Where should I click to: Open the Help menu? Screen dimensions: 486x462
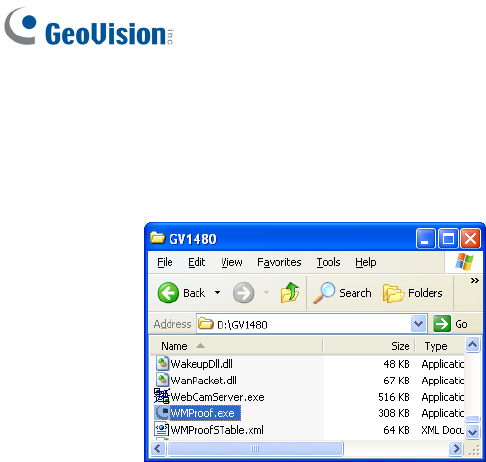[366, 262]
